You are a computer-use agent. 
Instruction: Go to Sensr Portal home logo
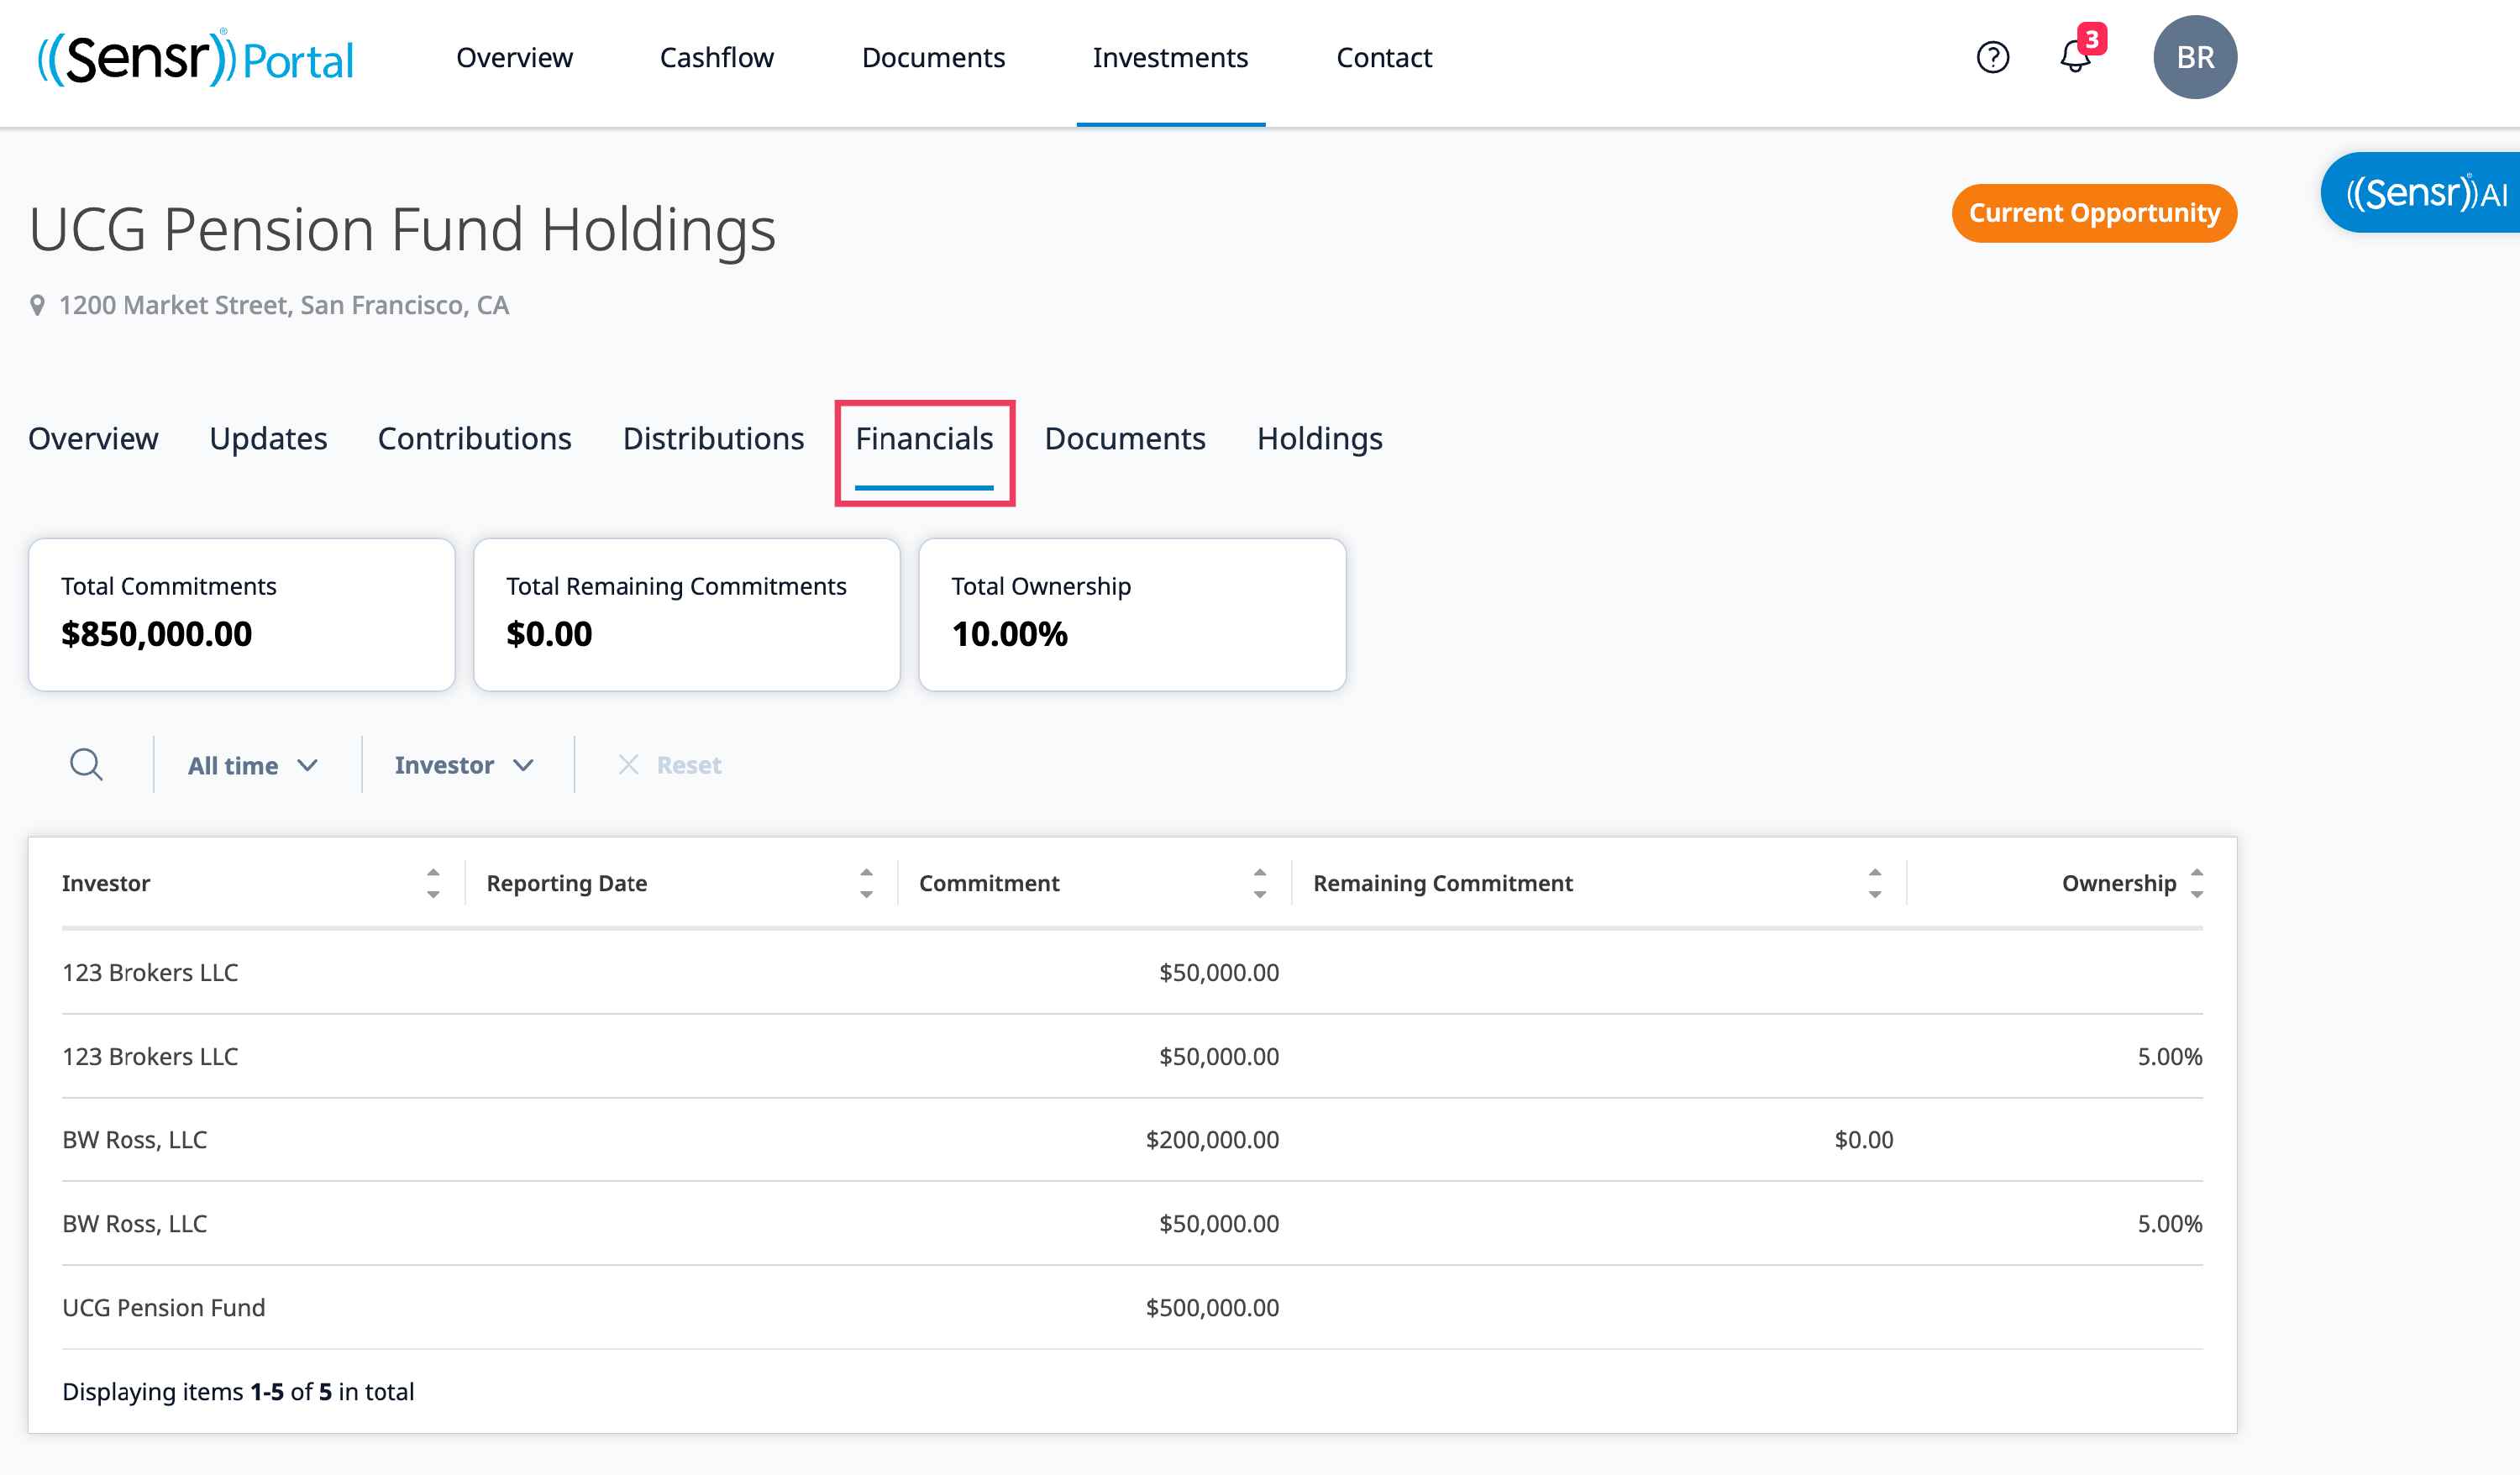click(196, 58)
